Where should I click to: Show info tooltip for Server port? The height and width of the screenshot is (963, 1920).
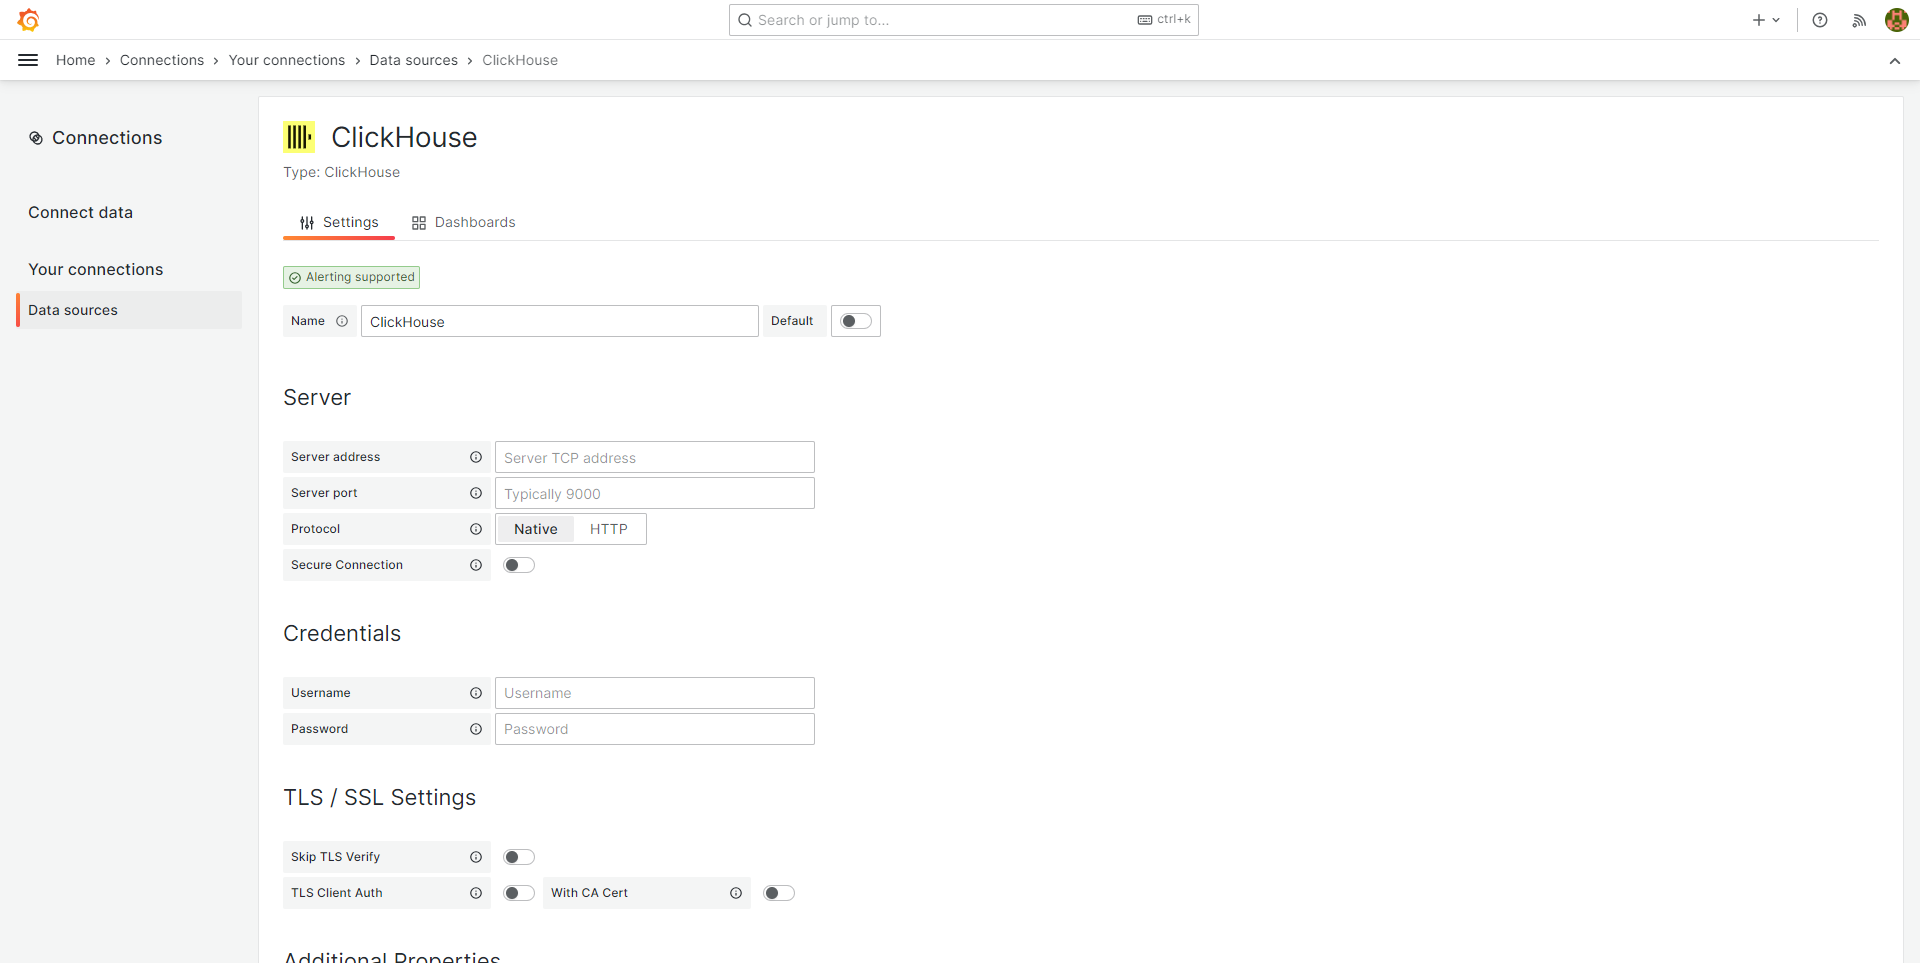(x=476, y=493)
